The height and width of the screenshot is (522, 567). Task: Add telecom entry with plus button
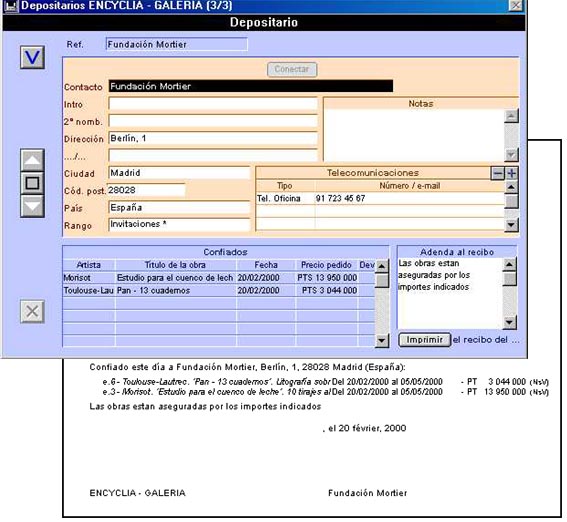pos(511,173)
